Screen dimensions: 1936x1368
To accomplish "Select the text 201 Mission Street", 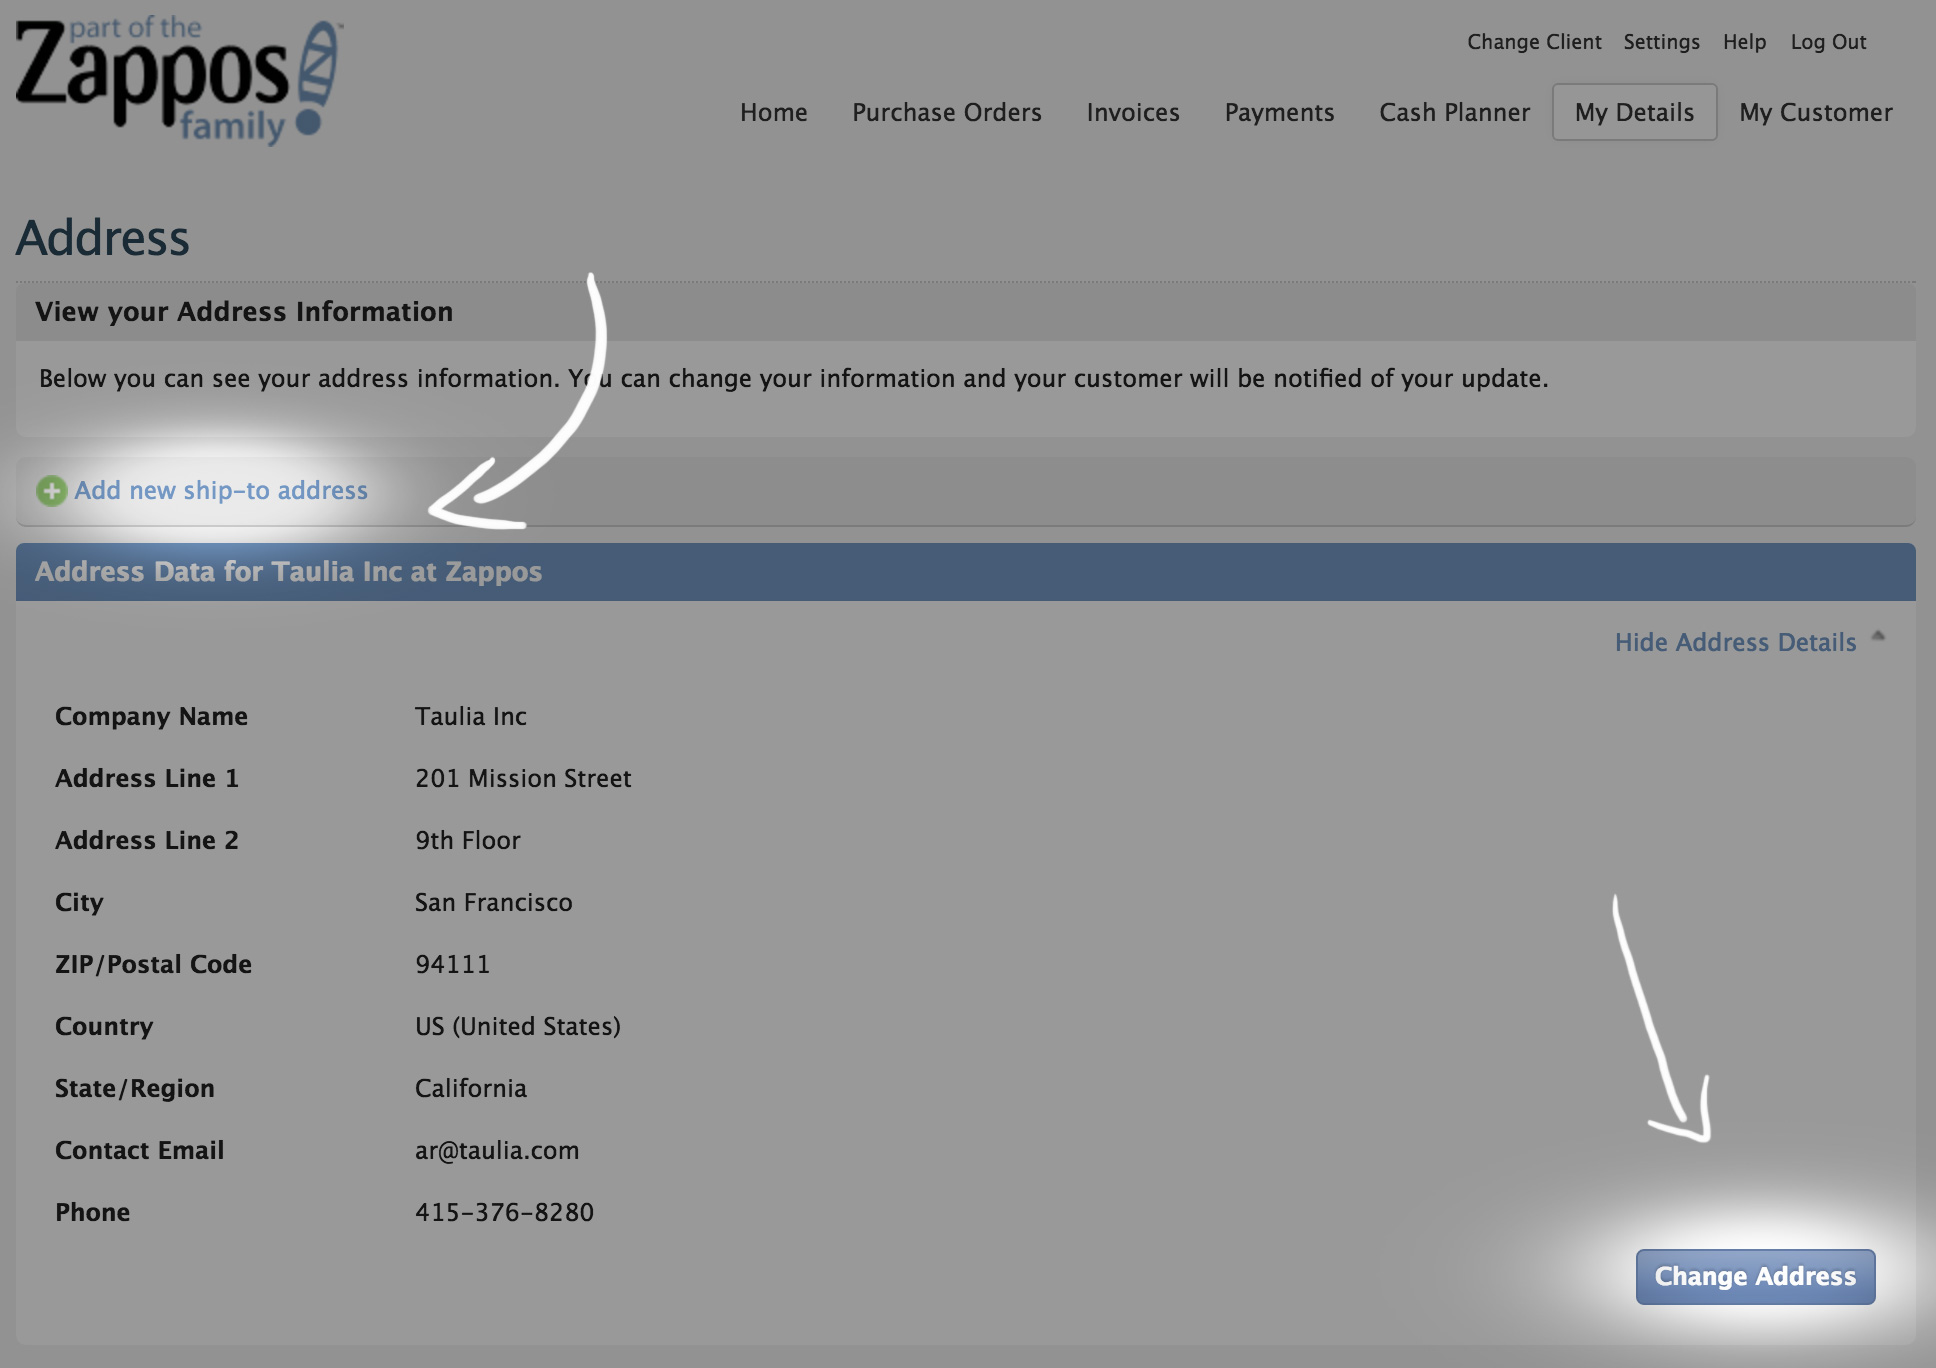I will coord(523,778).
